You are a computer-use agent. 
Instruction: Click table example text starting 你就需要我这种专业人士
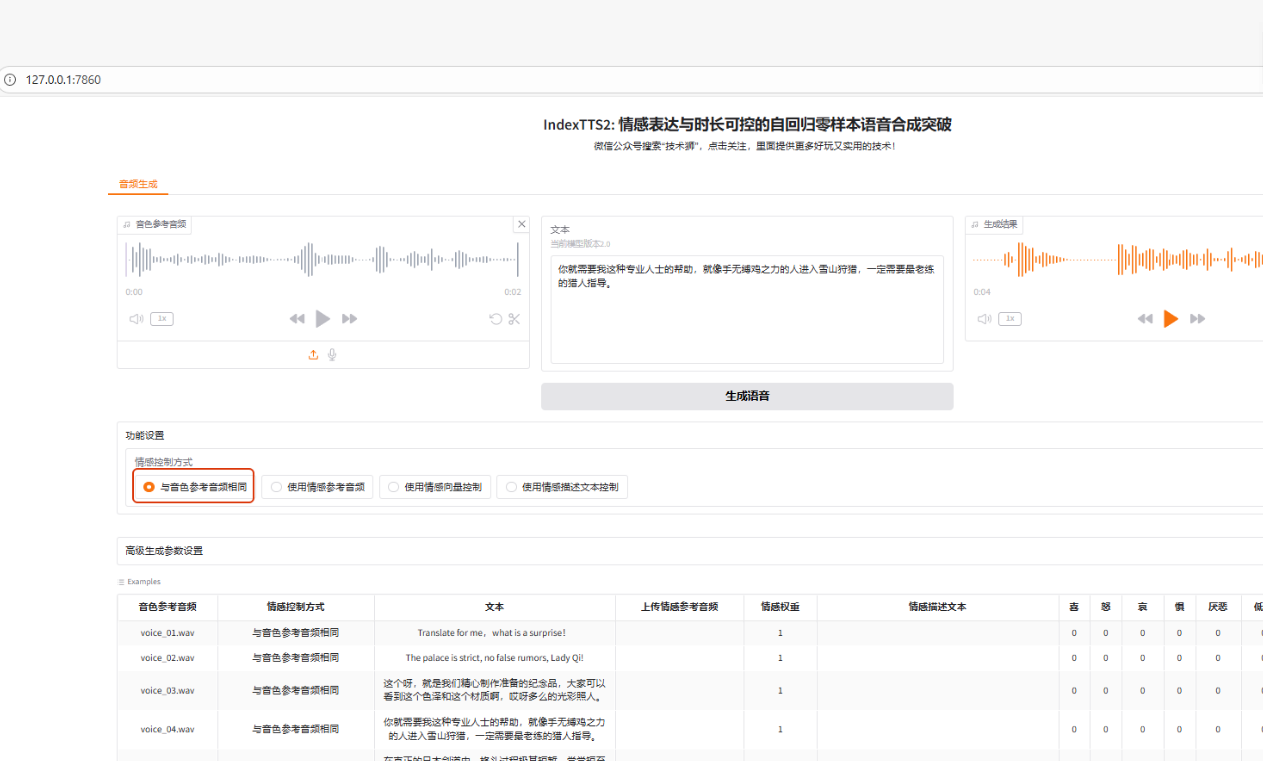495,729
